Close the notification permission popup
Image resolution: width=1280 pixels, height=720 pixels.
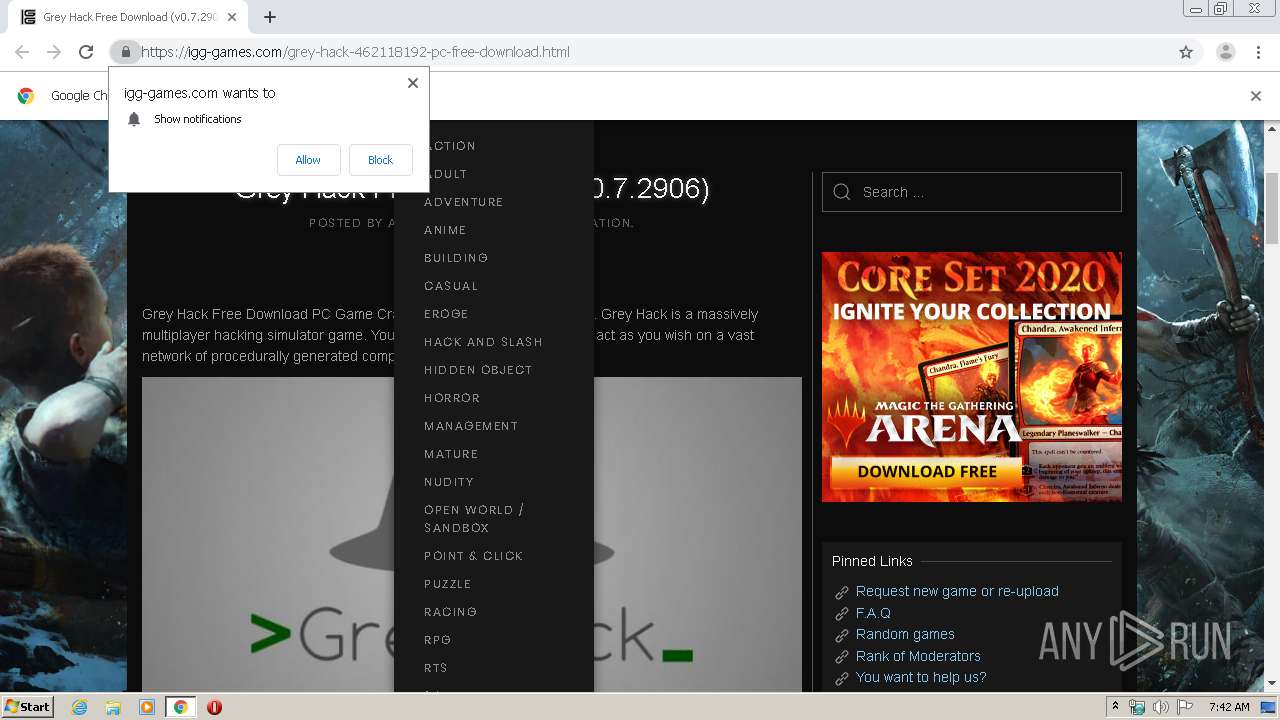click(x=412, y=83)
